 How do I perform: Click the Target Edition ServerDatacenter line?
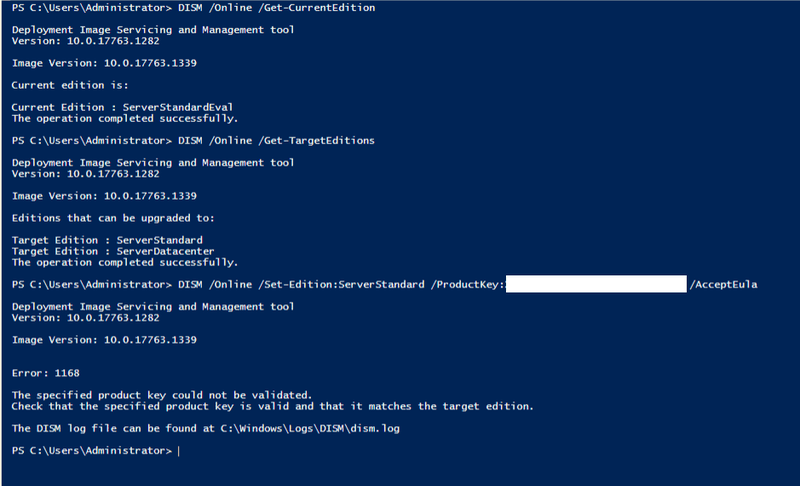coord(113,251)
